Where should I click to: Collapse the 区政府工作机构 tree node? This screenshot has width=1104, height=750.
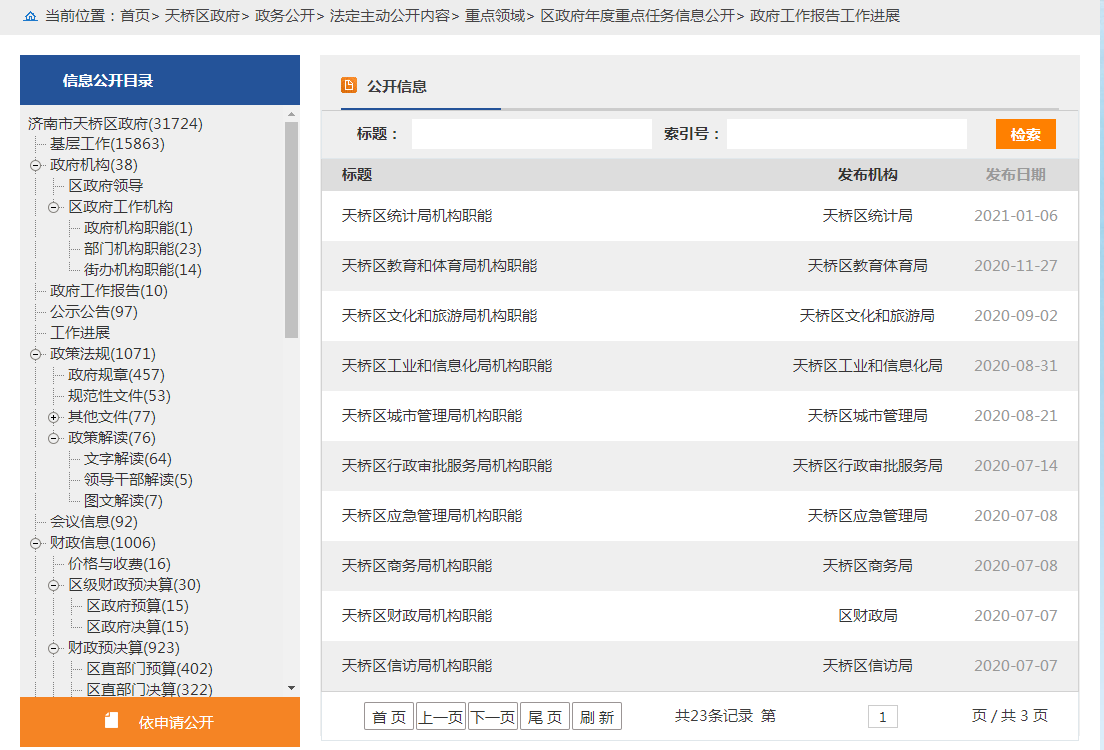[x=54, y=208]
